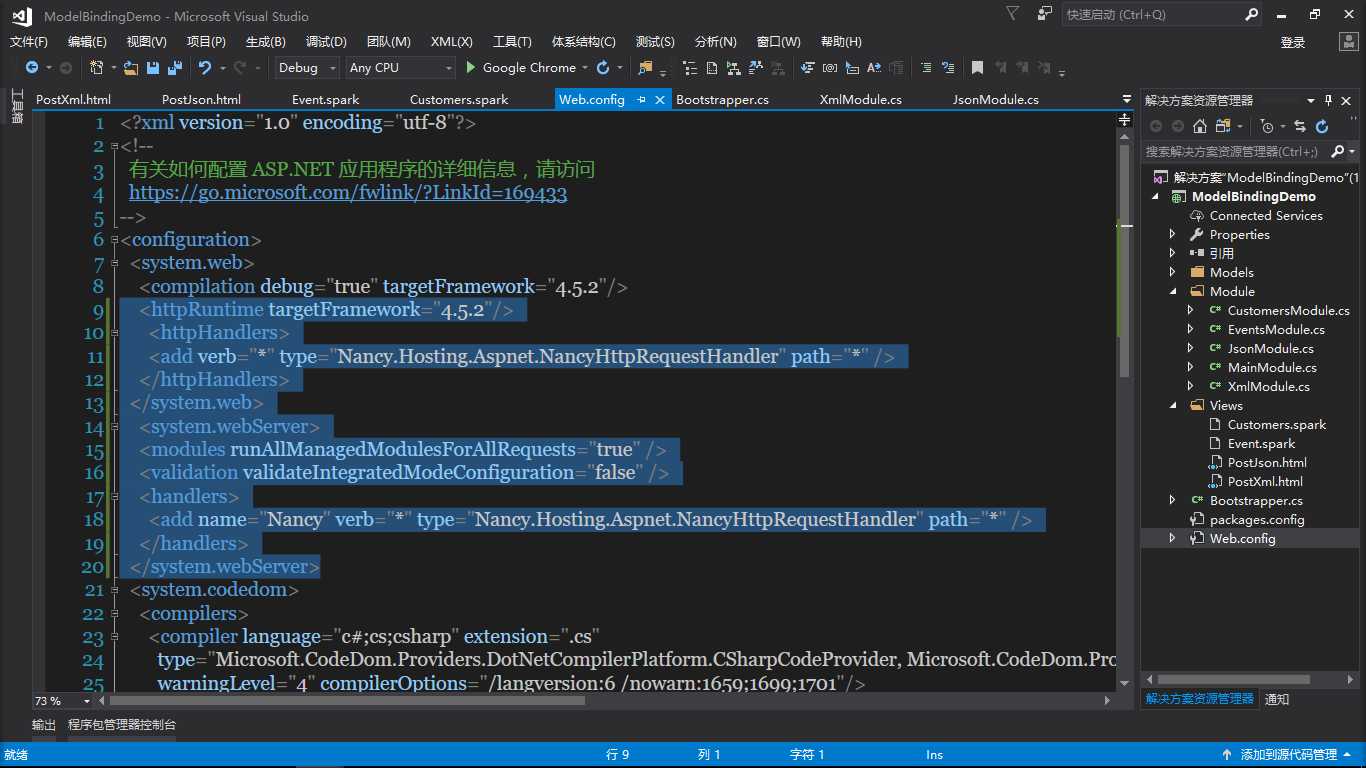The height and width of the screenshot is (768, 1366).
Task: Click the Home icon in Solution Explorer
Action: (1200, 126)
